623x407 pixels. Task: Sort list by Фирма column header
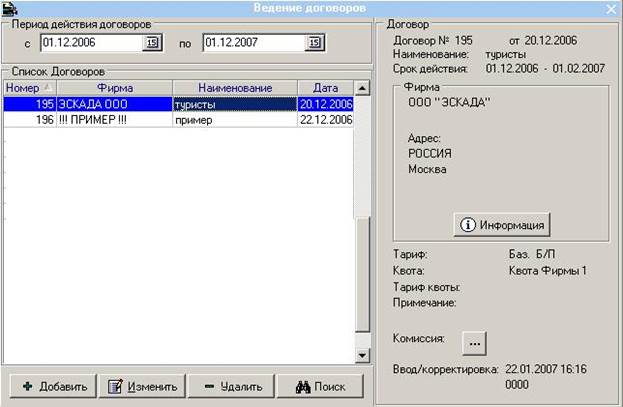[114, 88]
